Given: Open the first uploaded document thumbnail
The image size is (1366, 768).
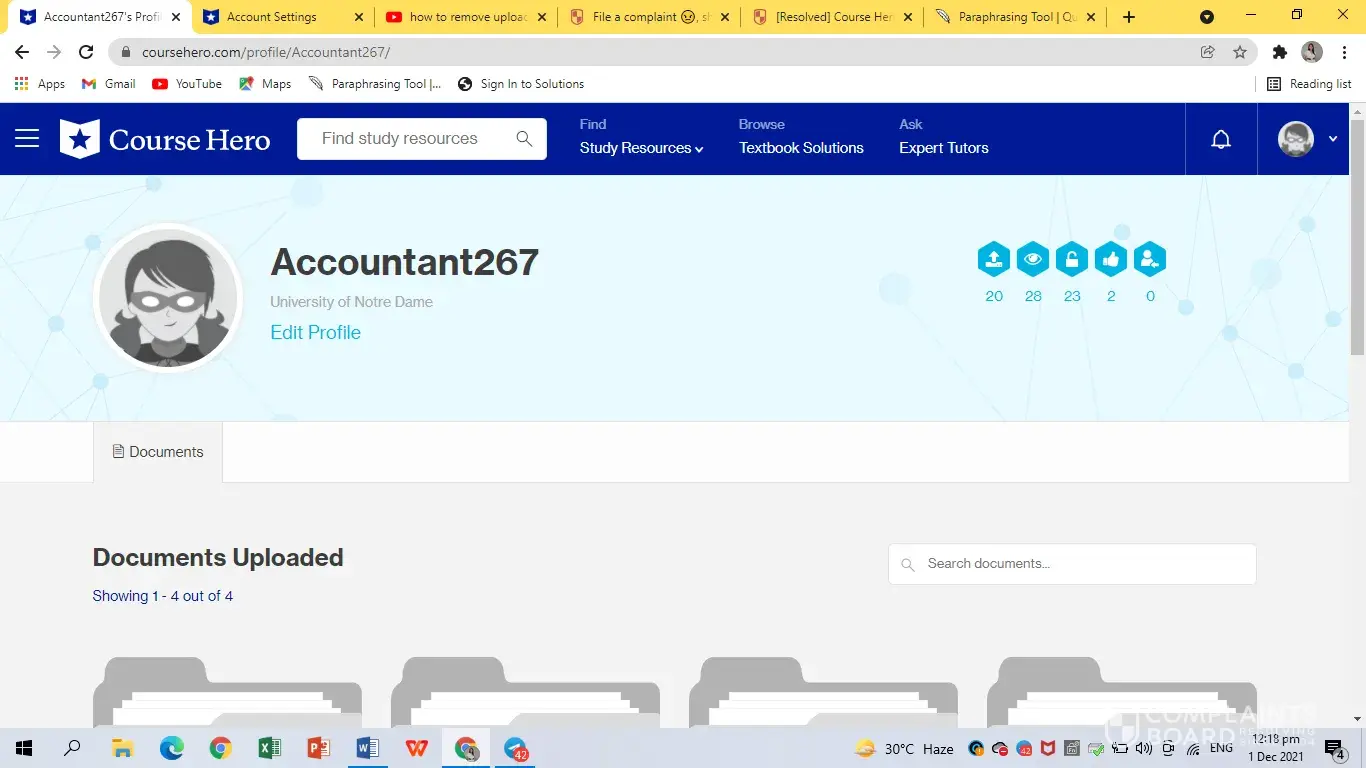Looking at the screenshot, I should point(227,692).
